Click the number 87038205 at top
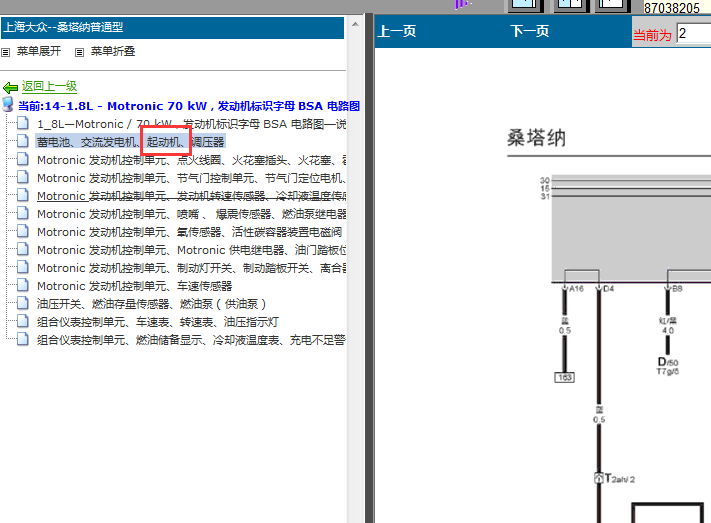 coord(672,8)
